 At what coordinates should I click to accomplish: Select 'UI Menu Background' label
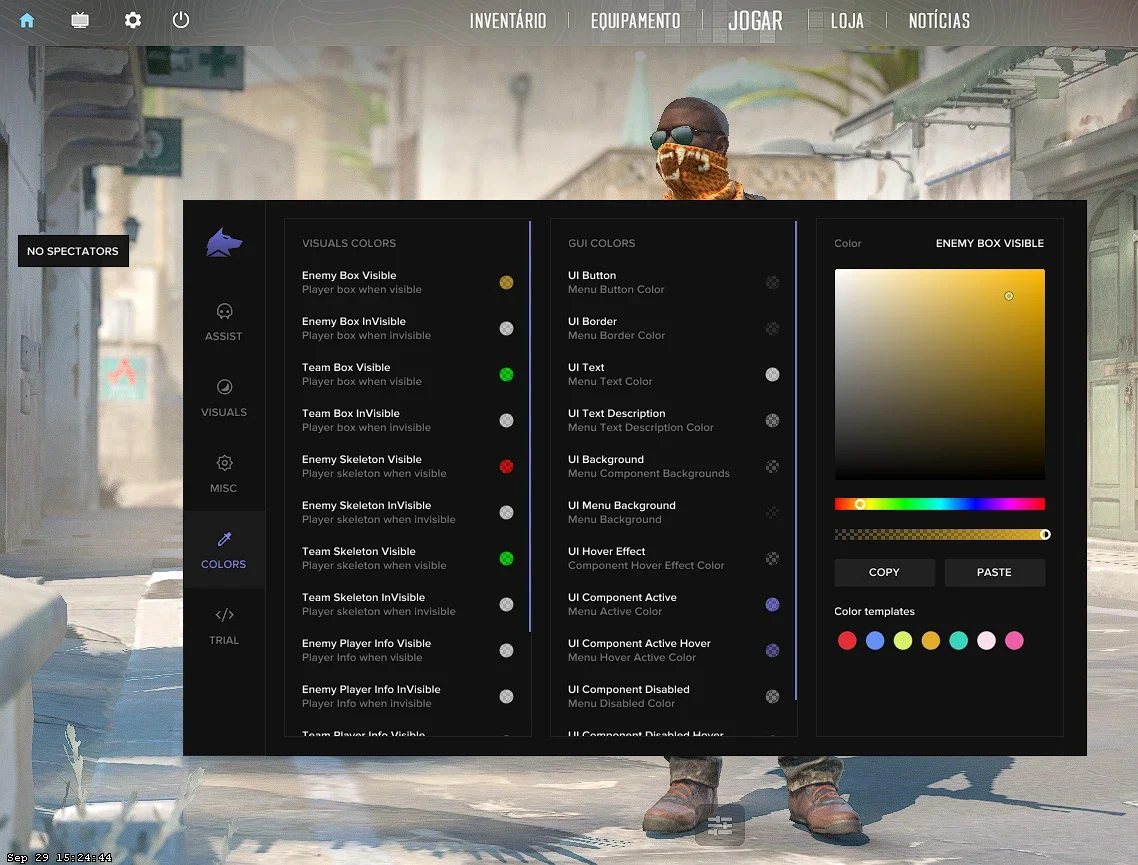tap(621, 506)
